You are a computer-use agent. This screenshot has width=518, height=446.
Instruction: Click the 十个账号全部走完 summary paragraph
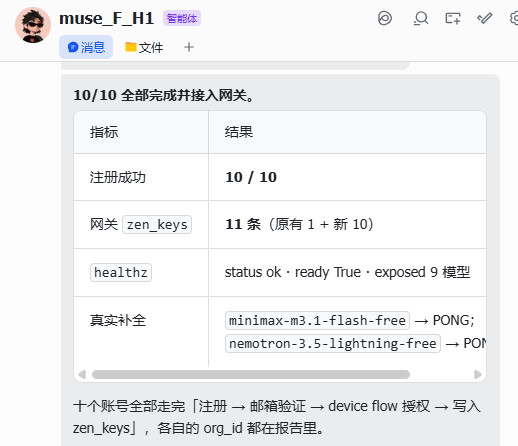tap(277, 417)
